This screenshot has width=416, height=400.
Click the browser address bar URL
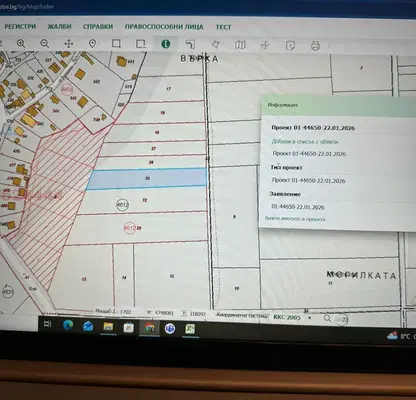coord(27,7)
